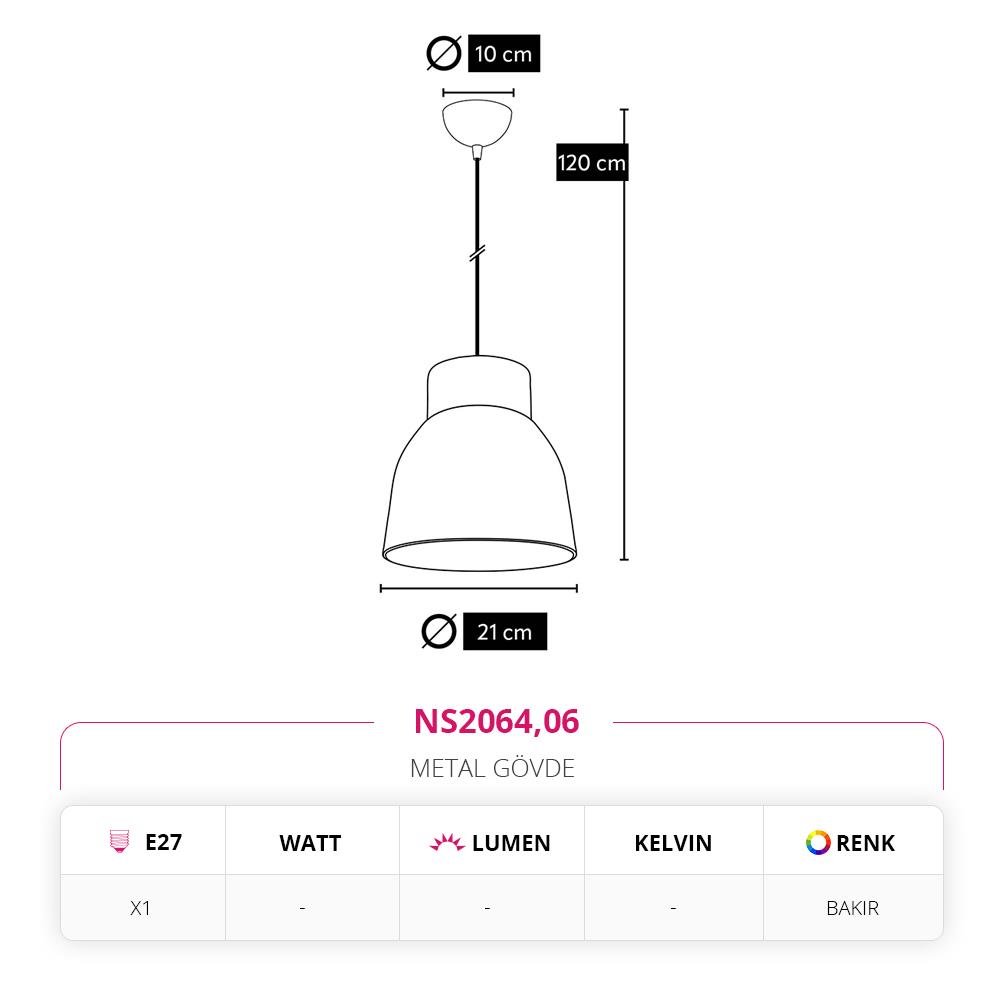Click the BAKIR color value

pos(852,908)
